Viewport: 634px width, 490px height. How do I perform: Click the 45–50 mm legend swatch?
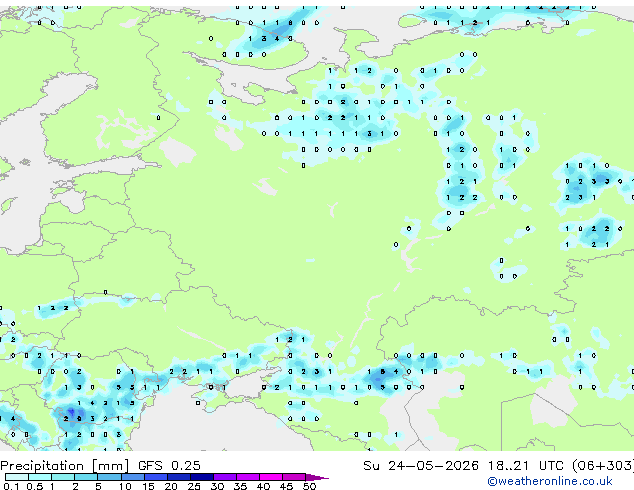(x=294, y=477)
